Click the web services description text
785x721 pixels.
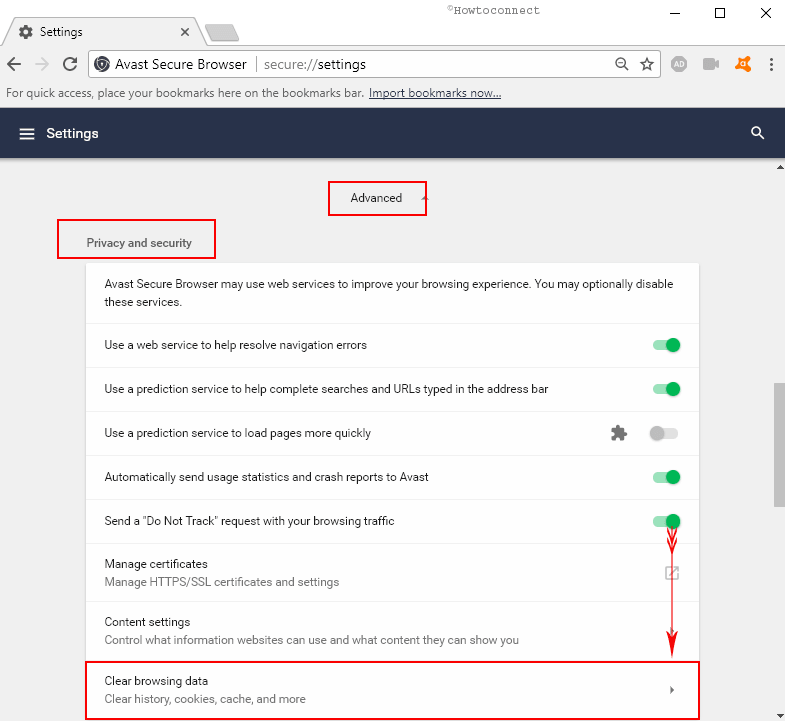click(x=388, y=293)
